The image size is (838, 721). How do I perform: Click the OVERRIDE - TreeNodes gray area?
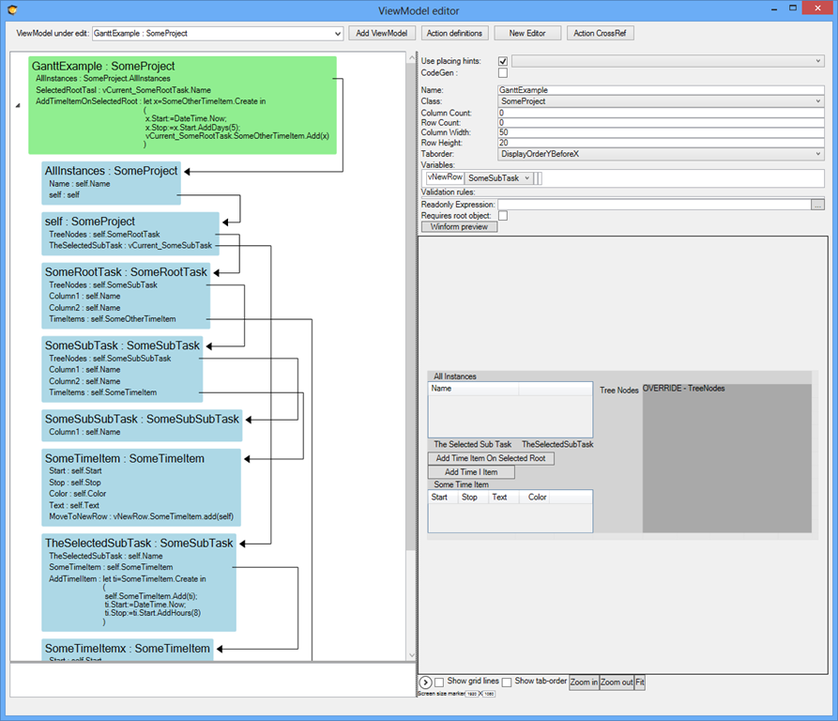pos(727,458)
